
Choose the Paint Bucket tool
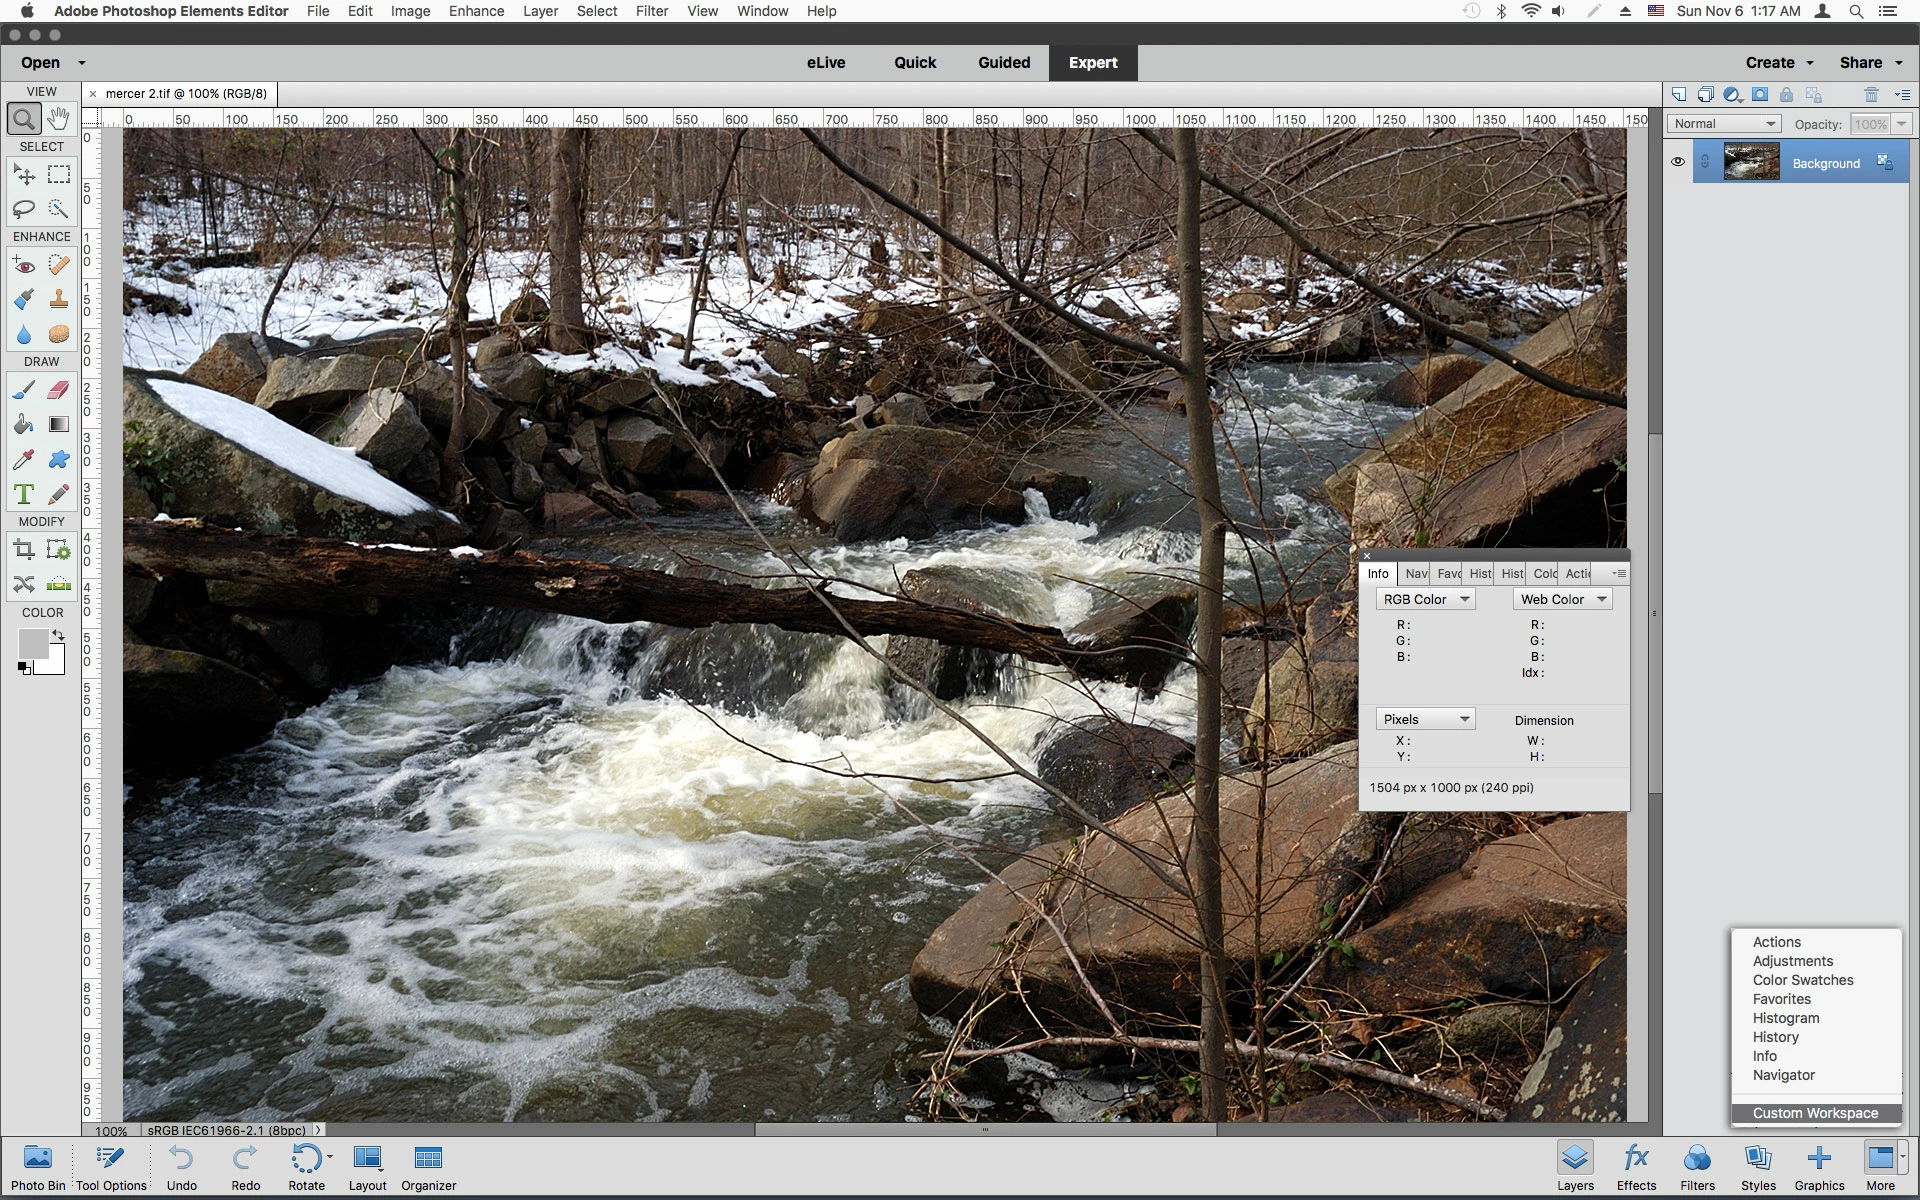tap(24, 425)
